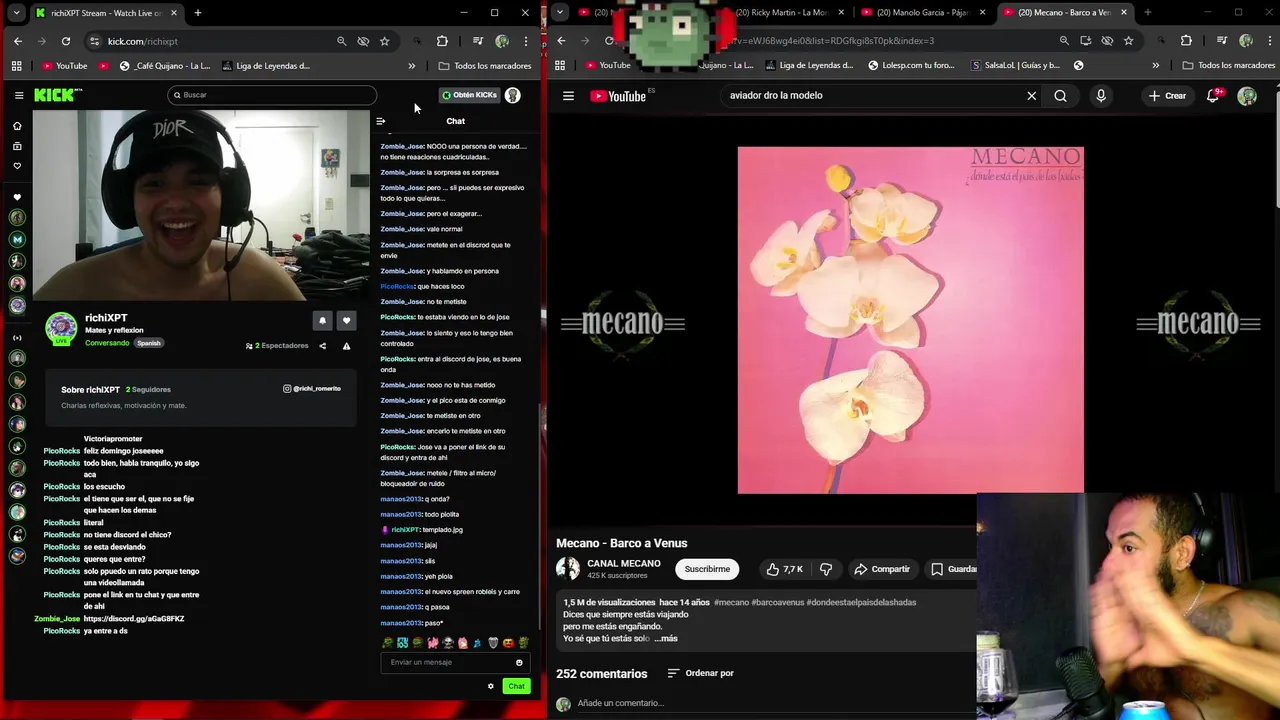Viewport: 1280px width, 720px height.
Task: Open the Conversando category link
Action: [107, 343]
